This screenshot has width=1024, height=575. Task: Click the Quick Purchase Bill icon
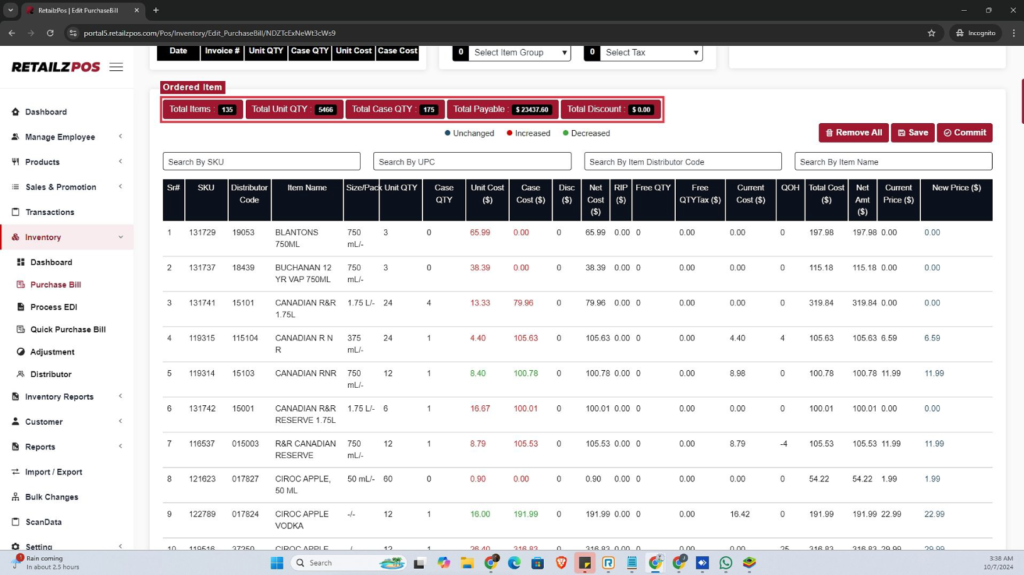(21, 329)
